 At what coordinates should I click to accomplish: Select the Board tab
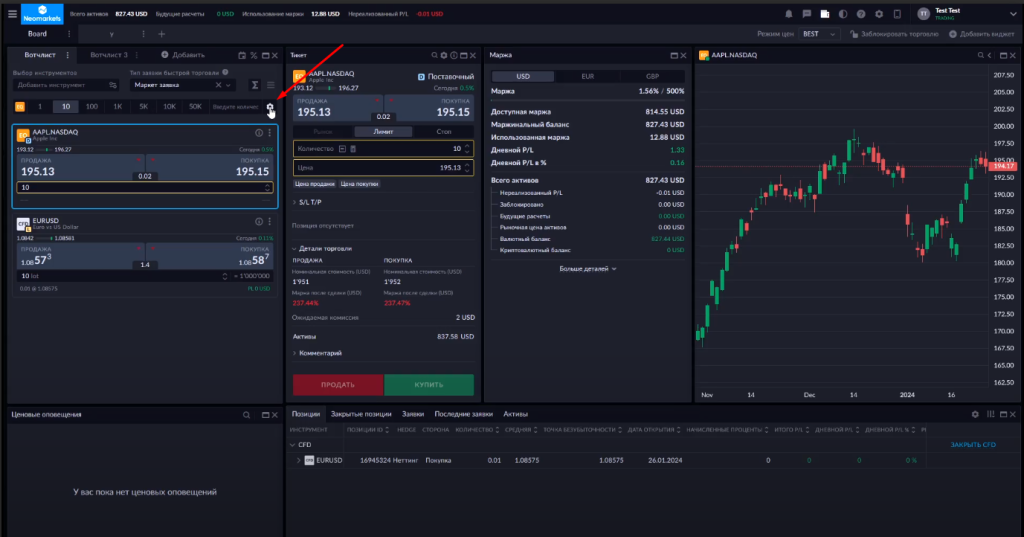tap(37, 34)
